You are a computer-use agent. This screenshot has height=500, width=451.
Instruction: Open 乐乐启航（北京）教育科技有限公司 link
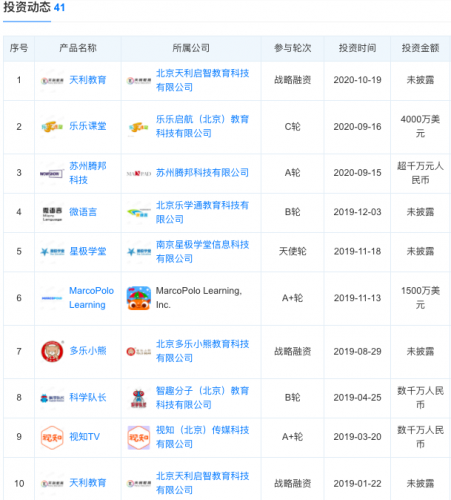pos(202,126)
